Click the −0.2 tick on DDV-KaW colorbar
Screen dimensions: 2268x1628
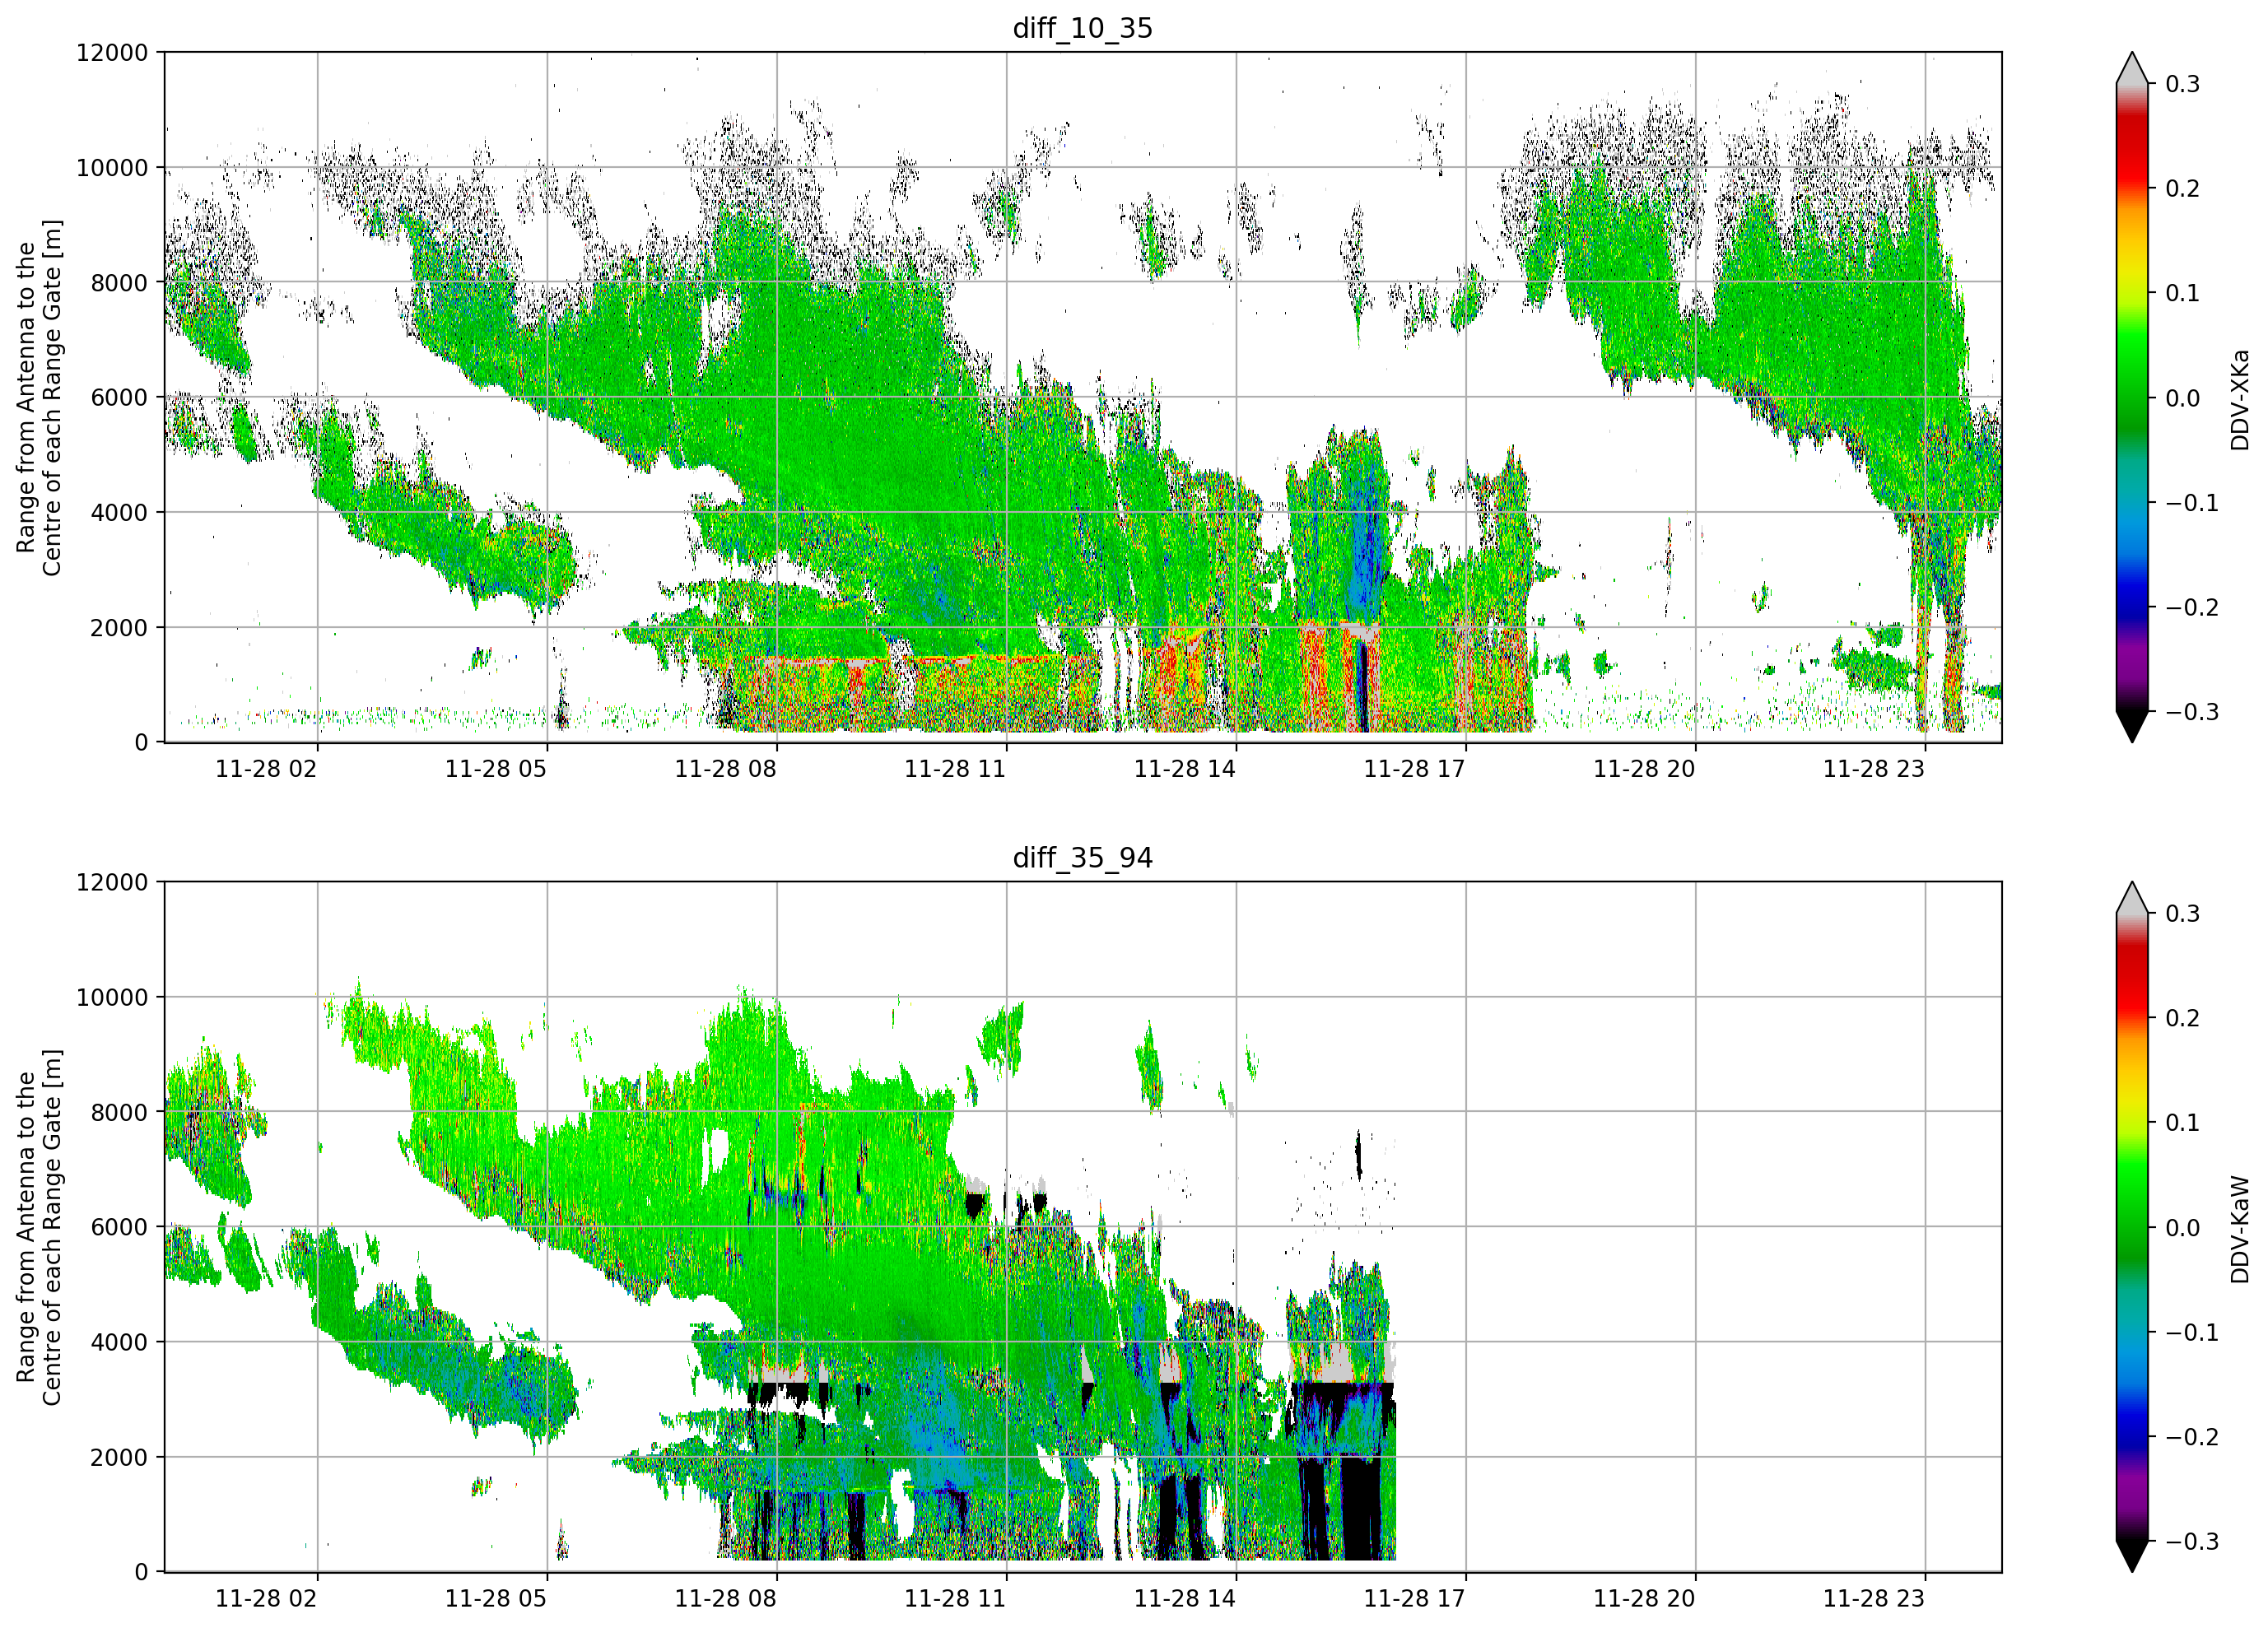(x=2192, y=1438)
